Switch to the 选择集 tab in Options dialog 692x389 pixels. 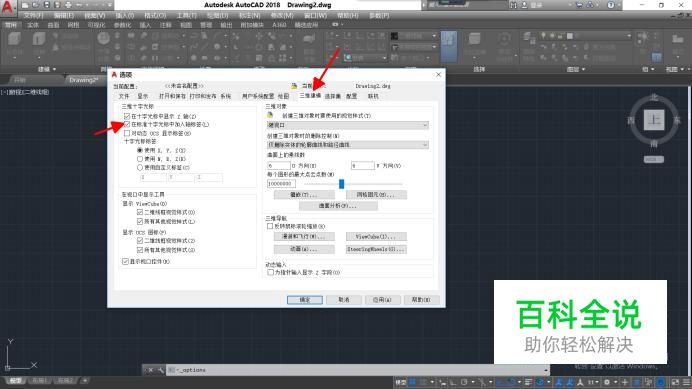[332, 96]
